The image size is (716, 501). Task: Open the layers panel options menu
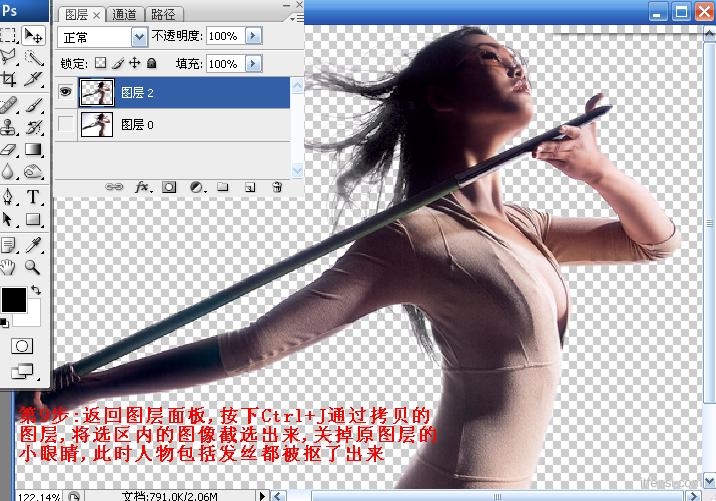(x=297, y=18)
